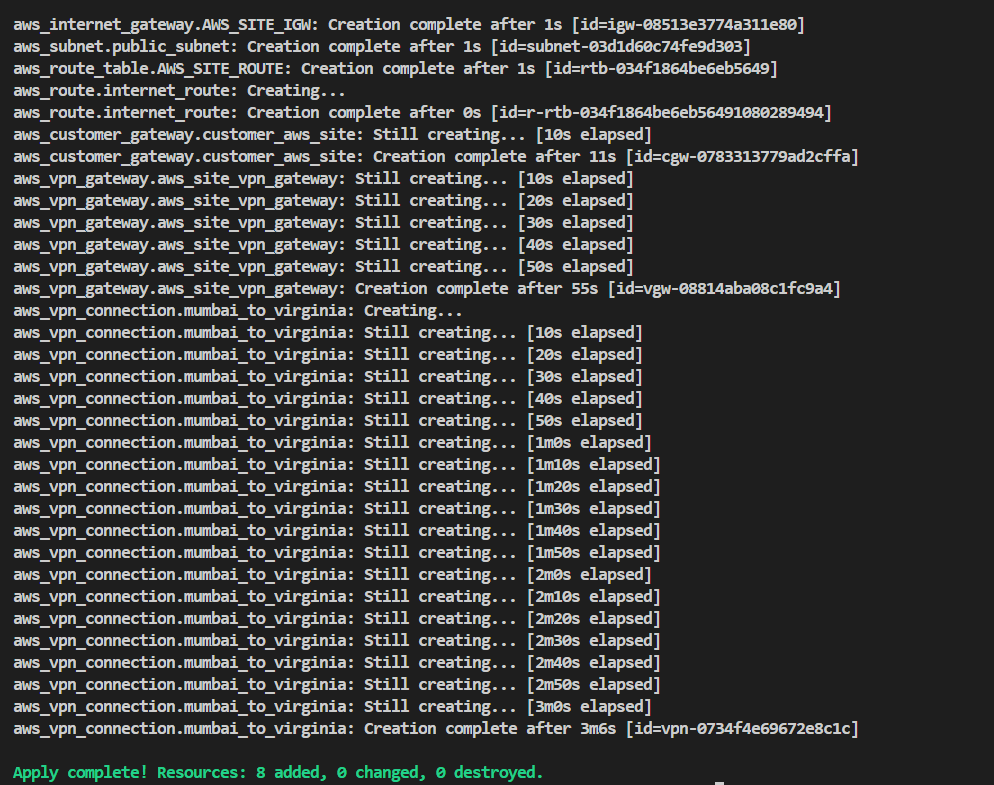This screenshot has height=785, width=994.
Task: Click customer_aws_site Still creating 10s elapsed line
Action: coord(332,135)
